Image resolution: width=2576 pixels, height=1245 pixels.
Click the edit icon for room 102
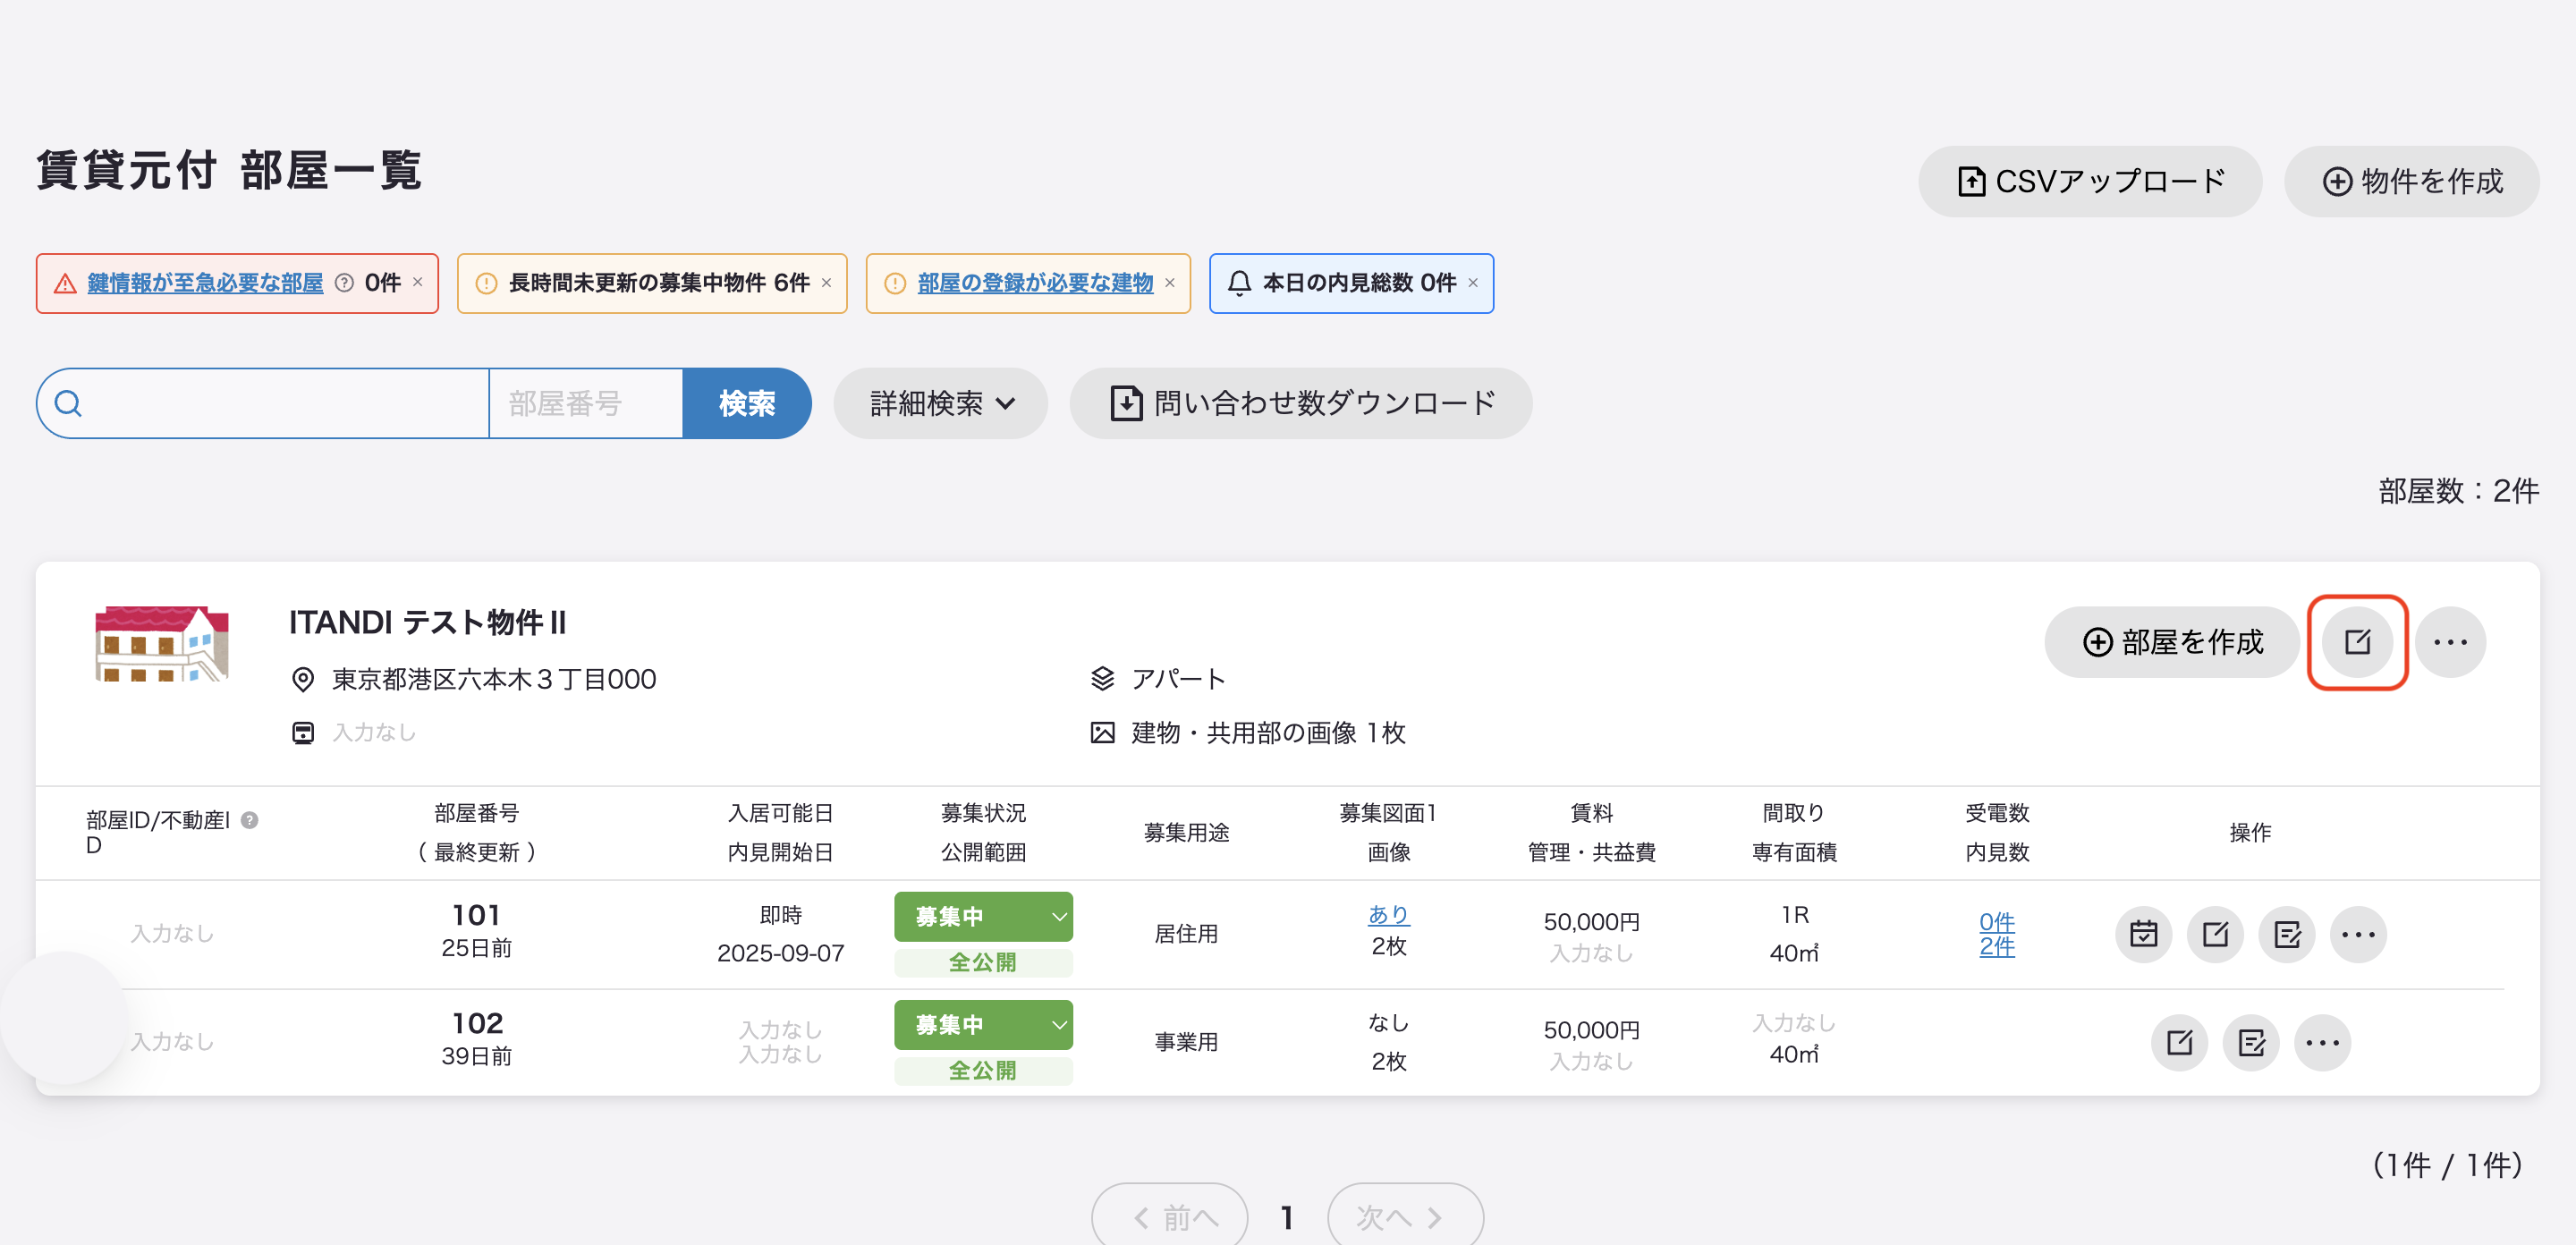coord(2179,1043)
